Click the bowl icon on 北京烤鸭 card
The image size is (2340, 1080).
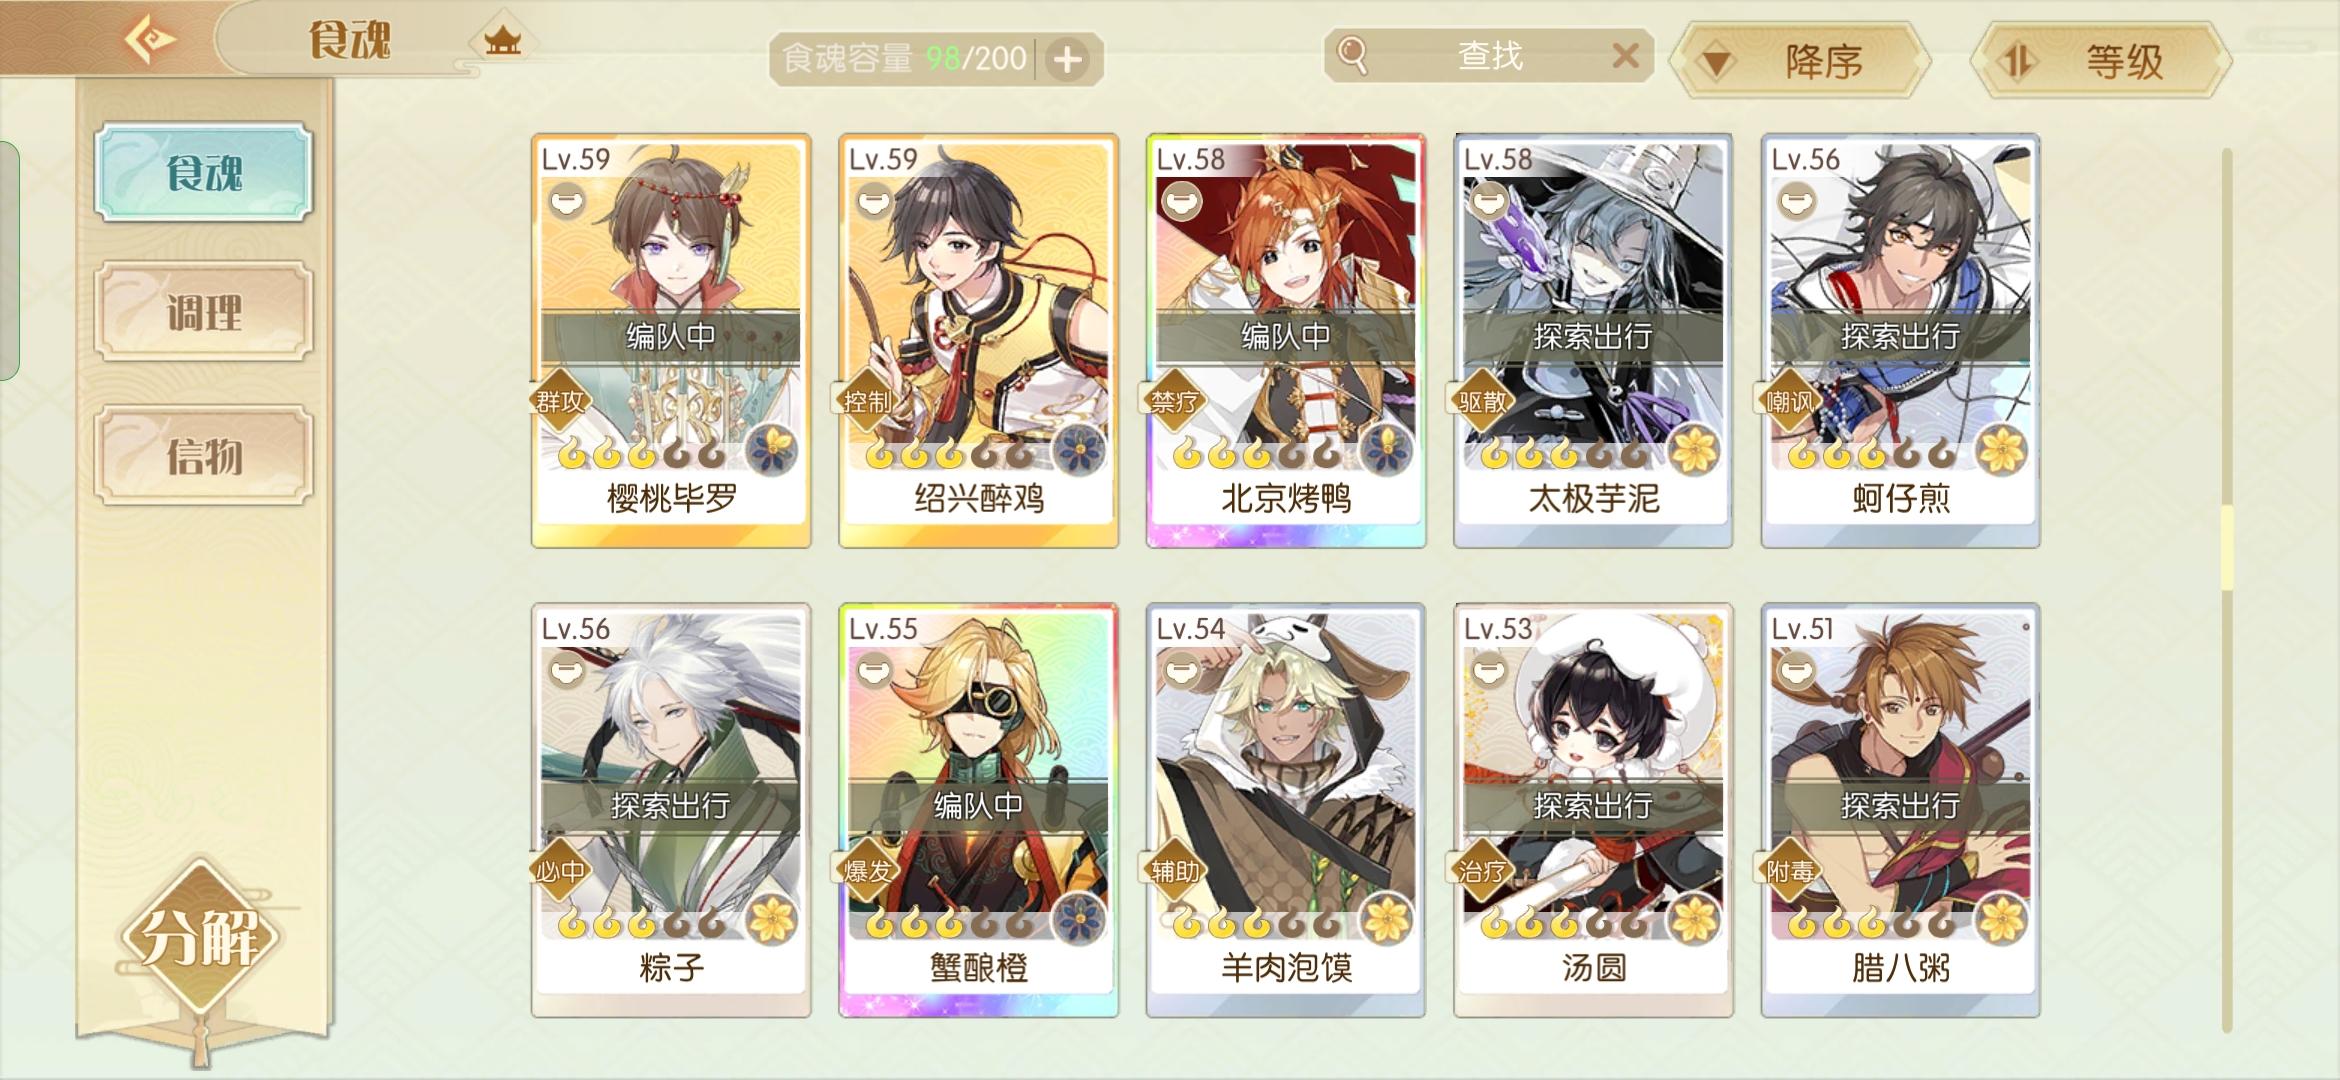click(1181, 203)
